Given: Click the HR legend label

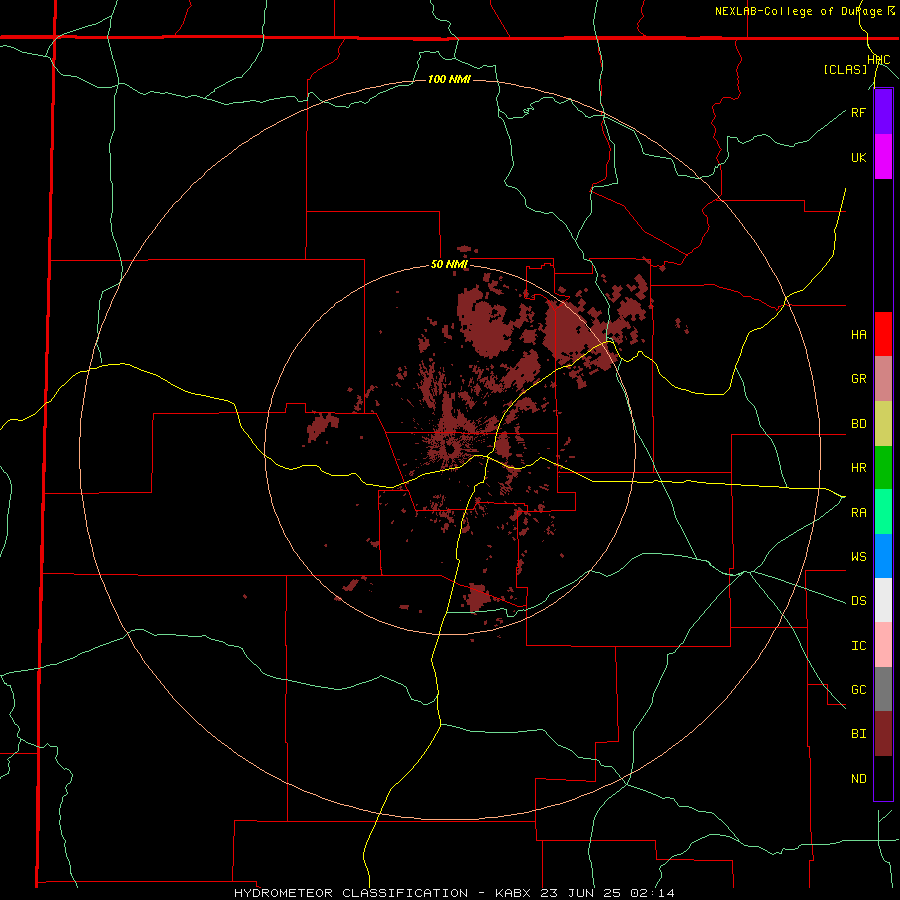Looking at the screenshot, I should click(858, 468).
